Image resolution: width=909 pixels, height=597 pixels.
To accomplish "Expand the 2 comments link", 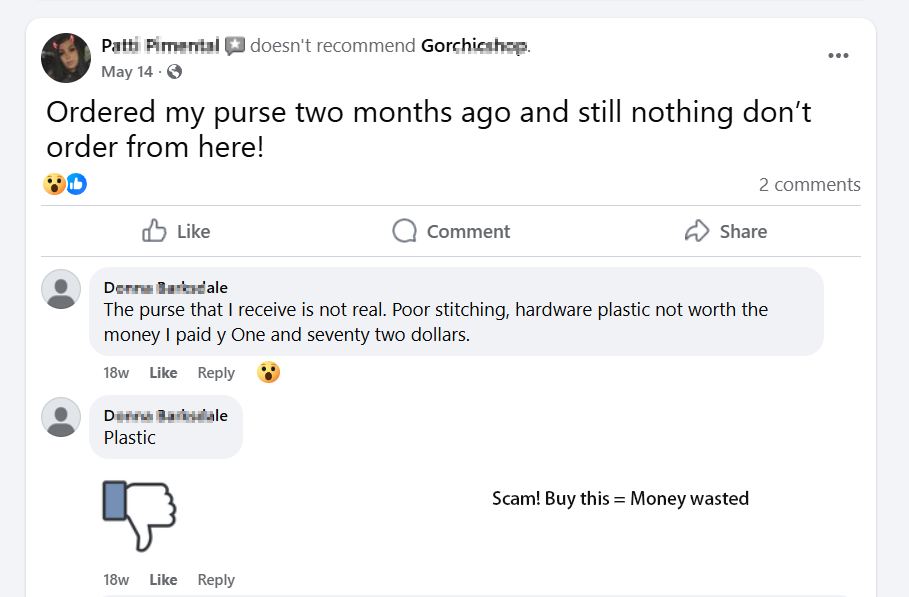I will pyautogui.click(x=809, y=184).
